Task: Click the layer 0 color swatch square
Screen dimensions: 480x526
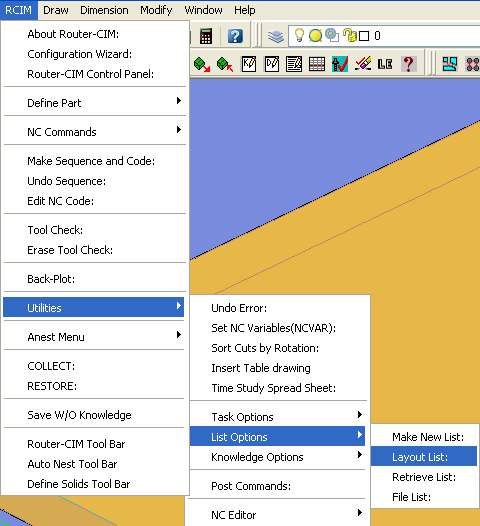Action: (x=364, y=36)
